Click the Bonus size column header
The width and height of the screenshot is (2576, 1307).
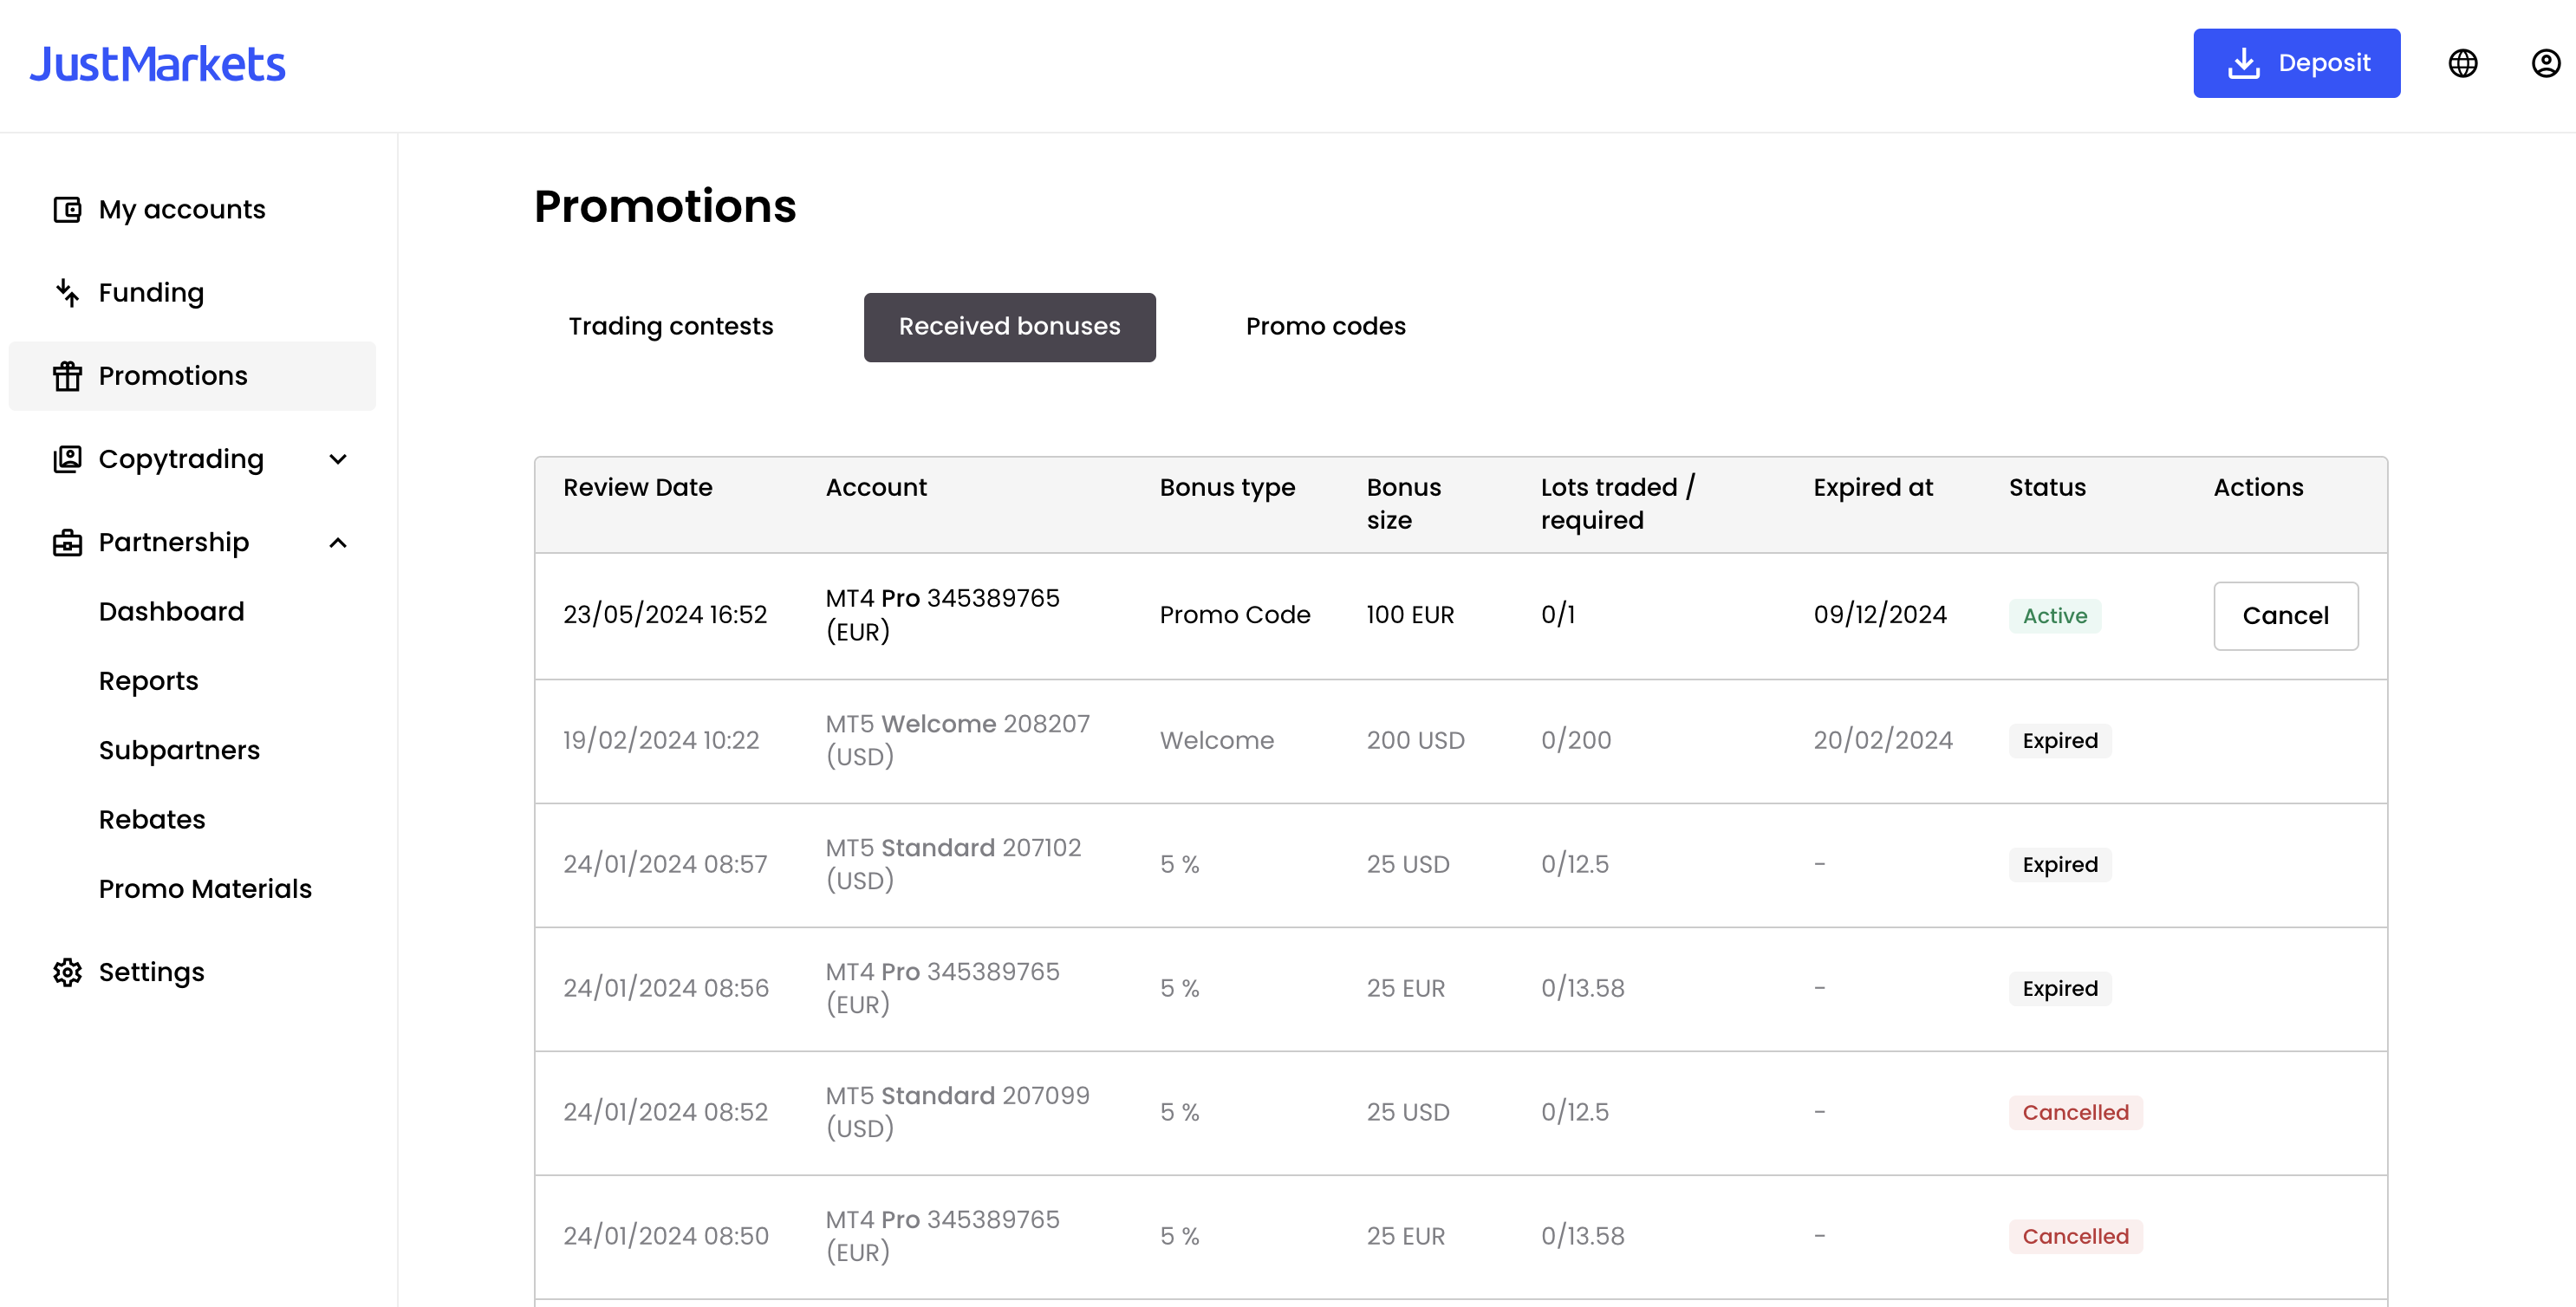pyautogui.click(x=1403, y=504)
